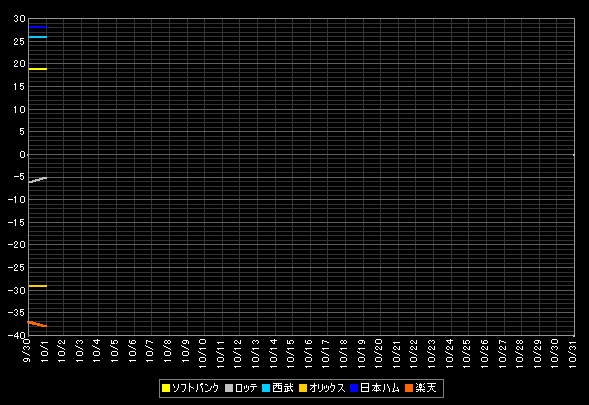589x405 pixels.
Task: Click the -40 y-axis label
Action: pos(17,335)
